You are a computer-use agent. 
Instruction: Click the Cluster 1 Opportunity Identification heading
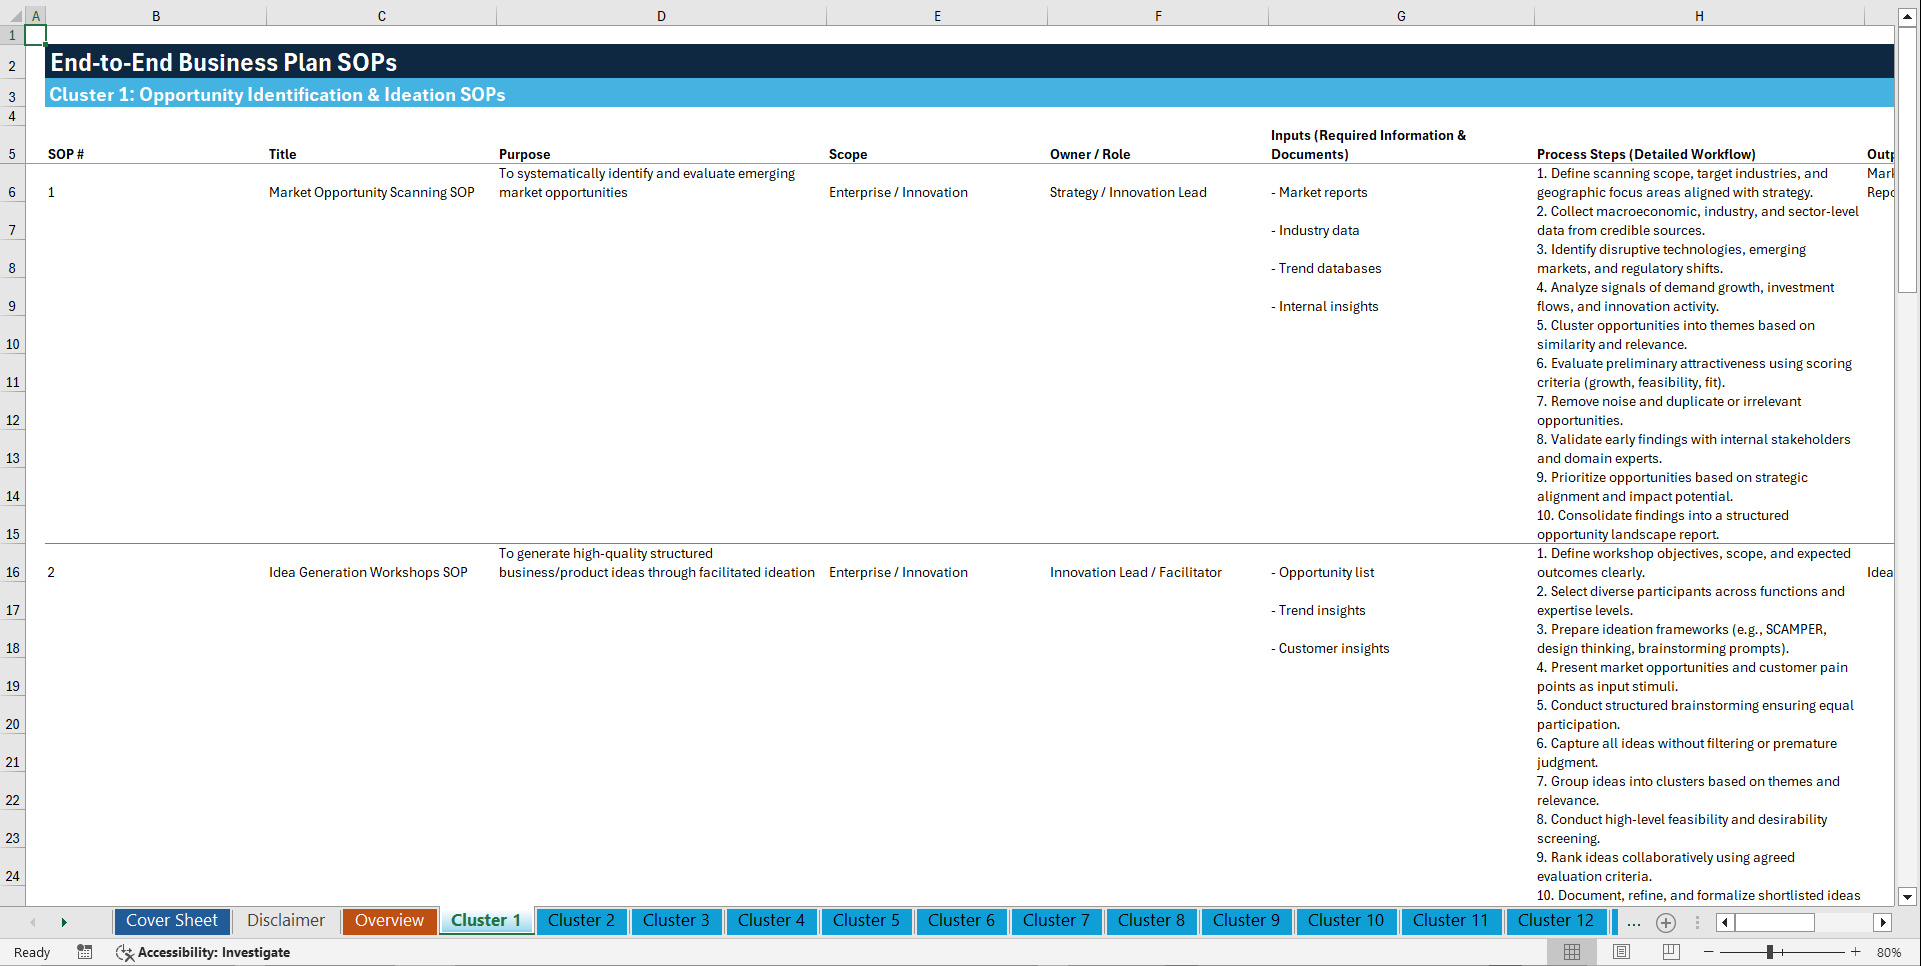[277, 94]
